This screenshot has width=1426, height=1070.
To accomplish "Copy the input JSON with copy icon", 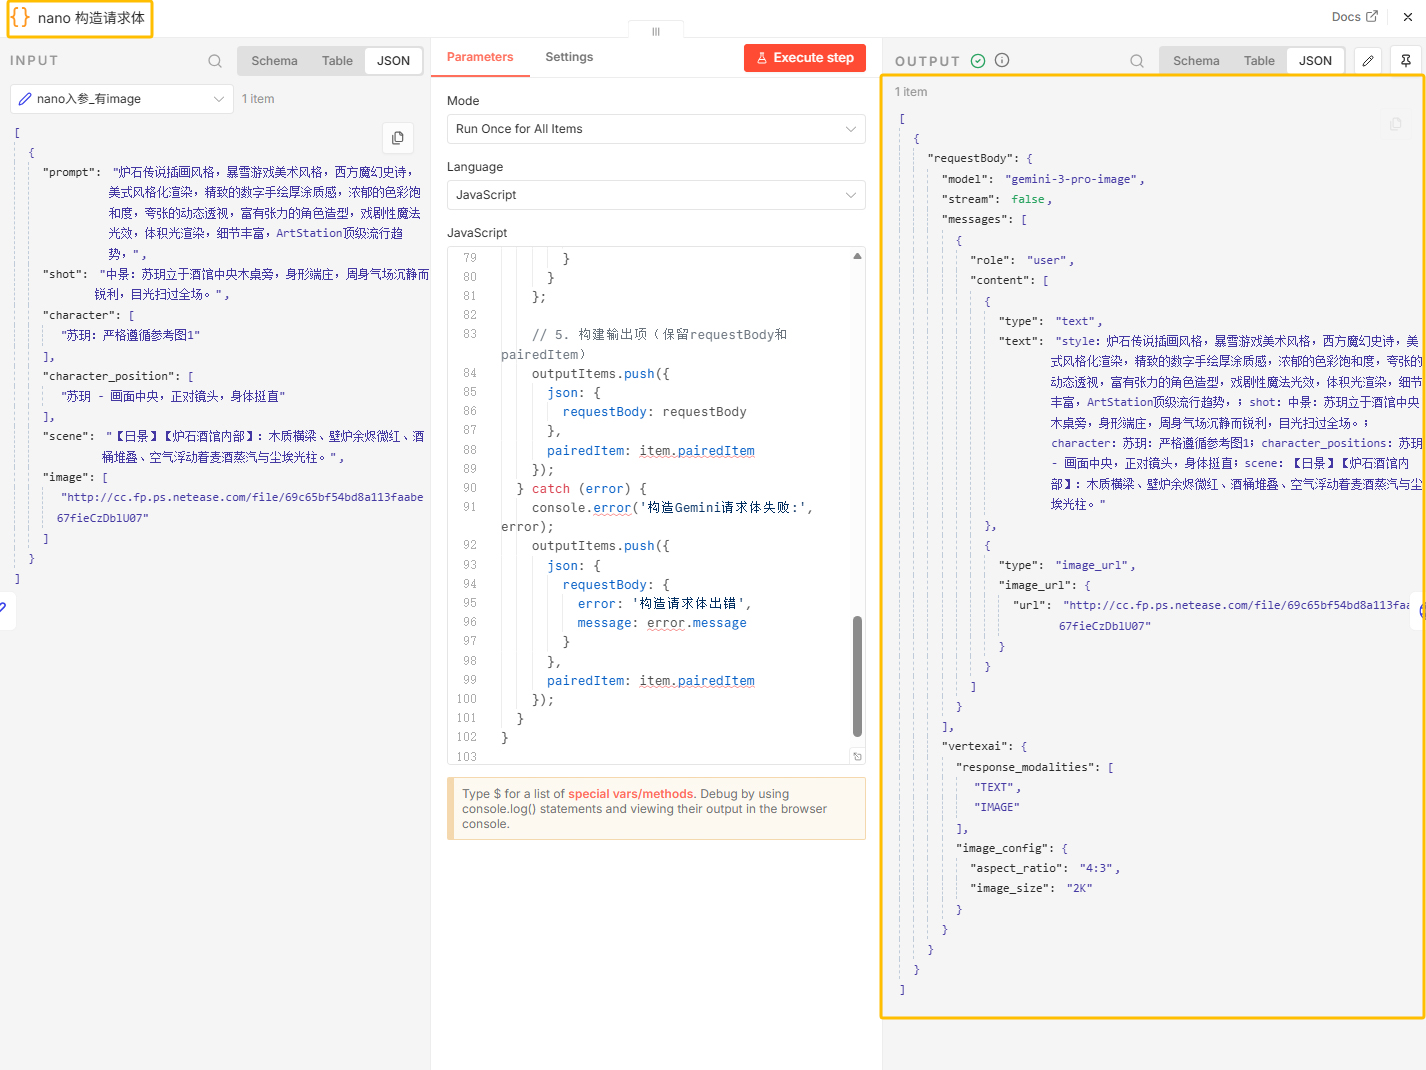I will [x=398, y=138].
